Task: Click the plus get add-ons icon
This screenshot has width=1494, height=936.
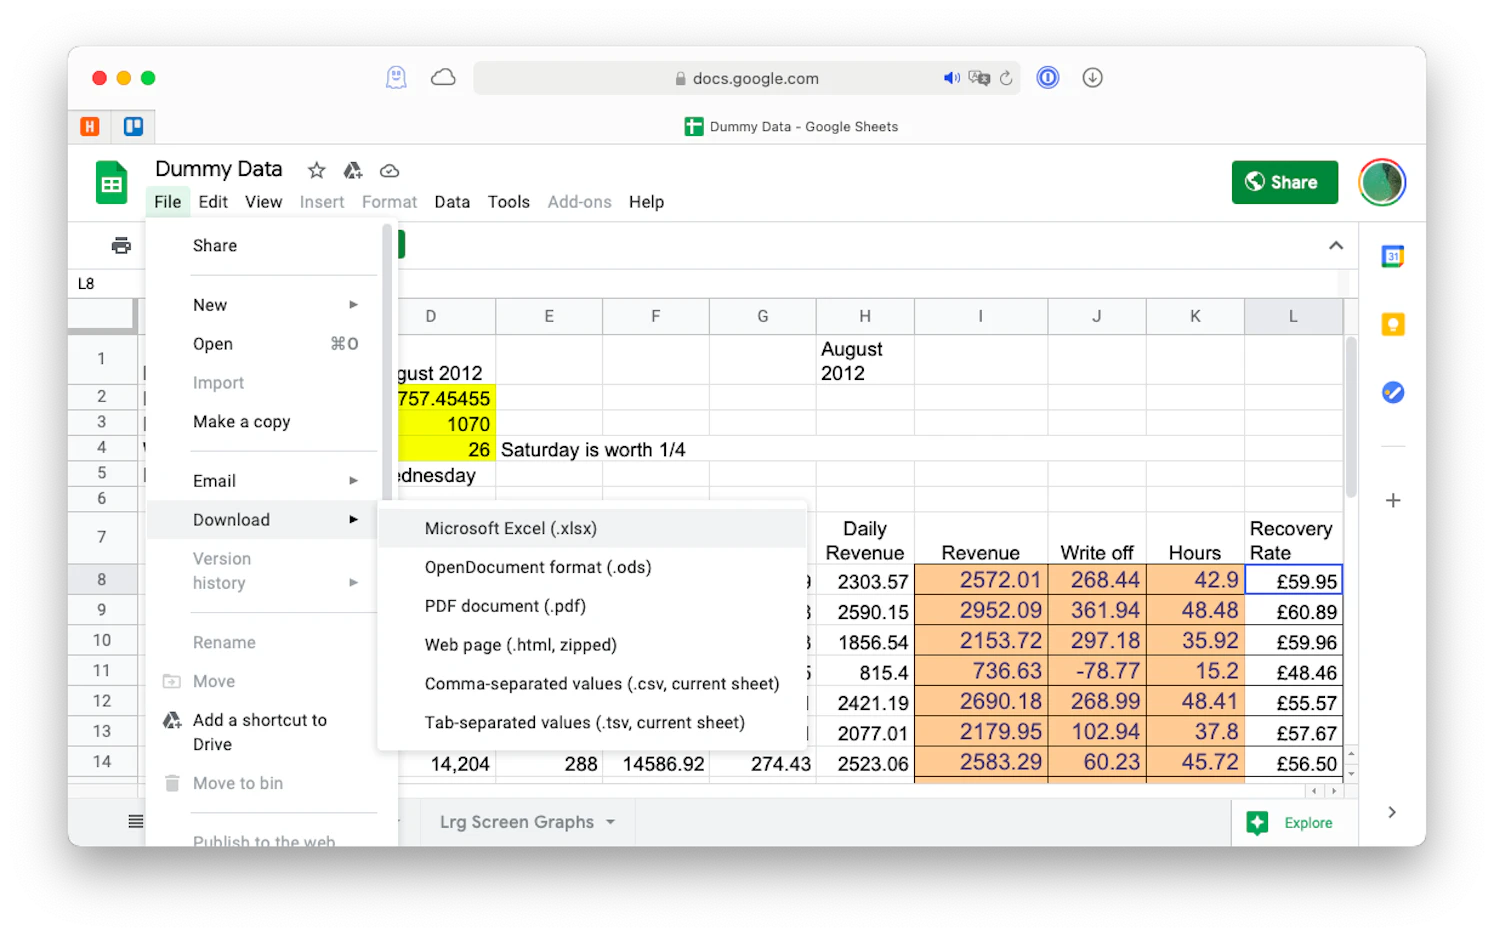Action: point(1393,500)
